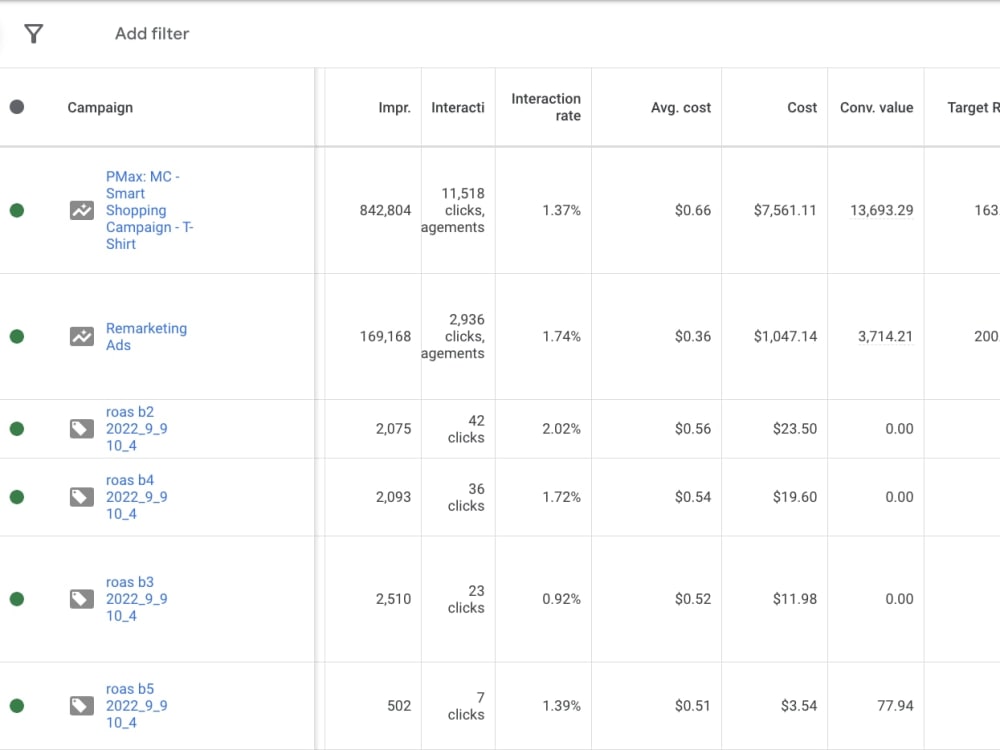Image resolution: width=1000 pixels, height=750 pixels.
Task: Toggle green status dot for roas b5
Action: click(17, 706)
